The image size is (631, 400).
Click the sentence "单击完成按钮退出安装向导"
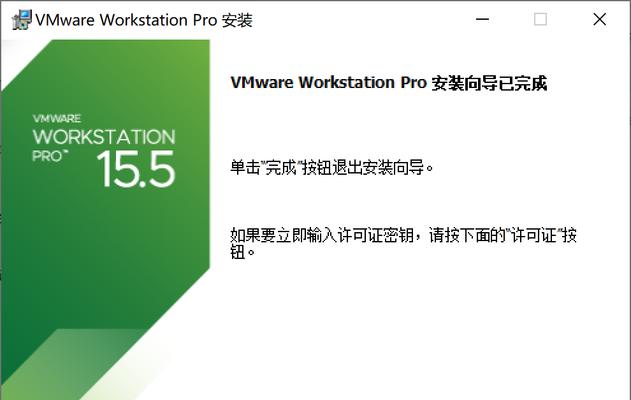(332, 167)
